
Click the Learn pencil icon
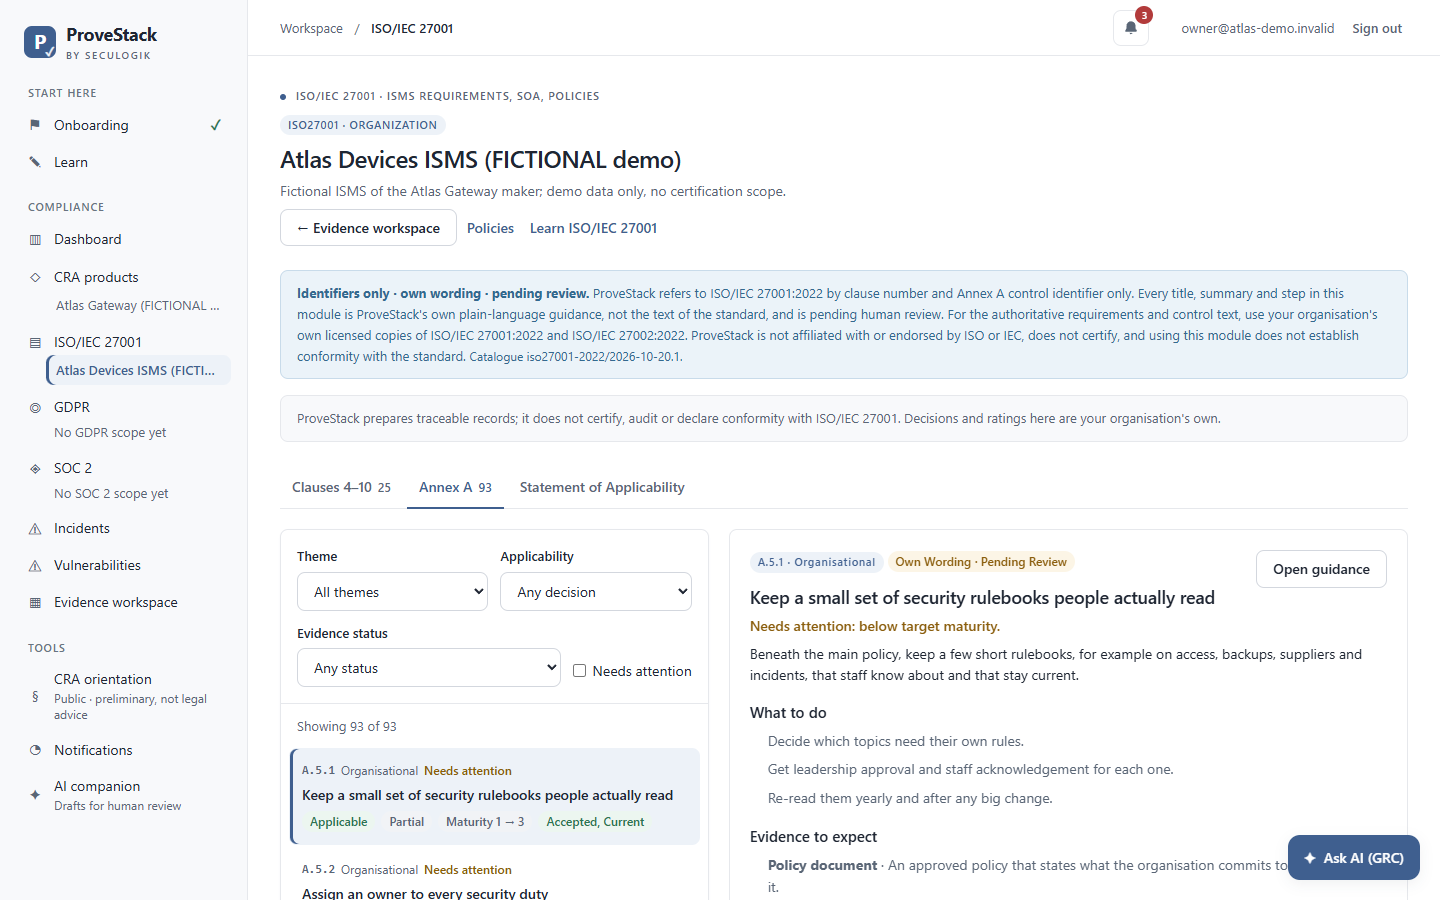[35, 162]
